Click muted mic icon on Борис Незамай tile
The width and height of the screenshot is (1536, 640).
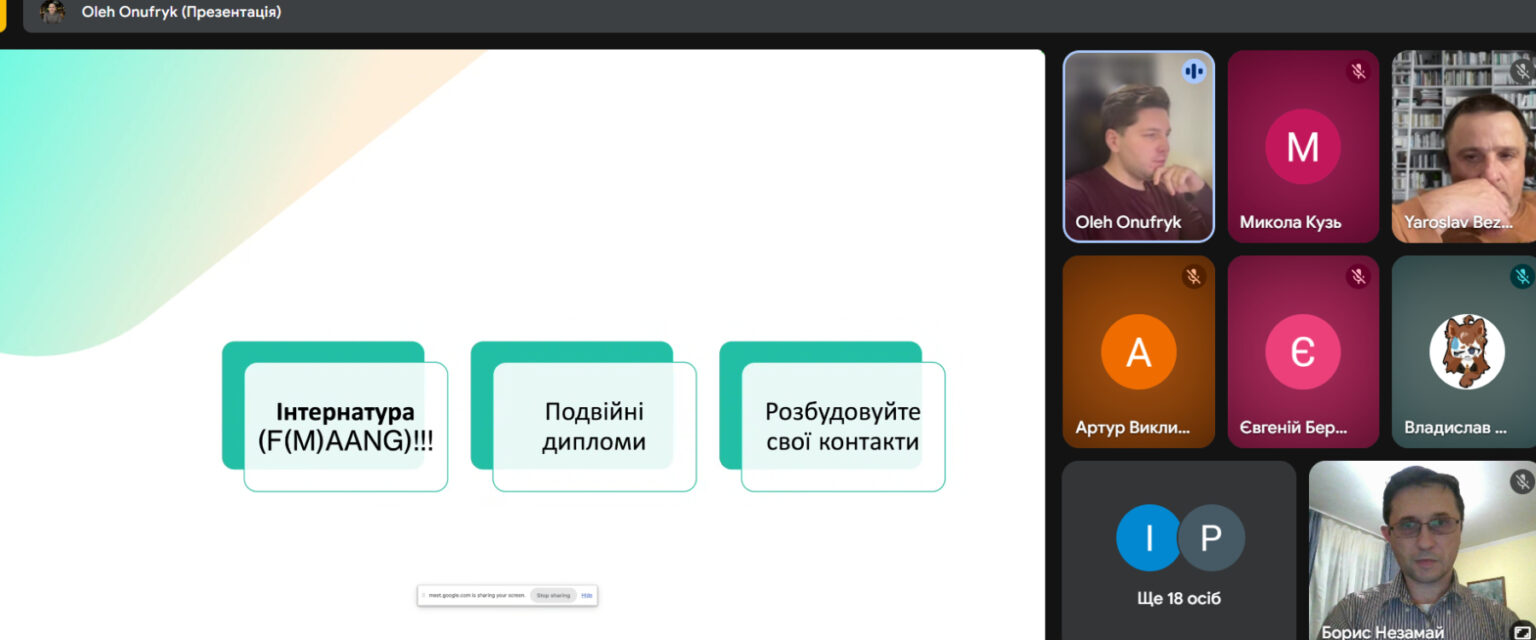click(1521, 482)
